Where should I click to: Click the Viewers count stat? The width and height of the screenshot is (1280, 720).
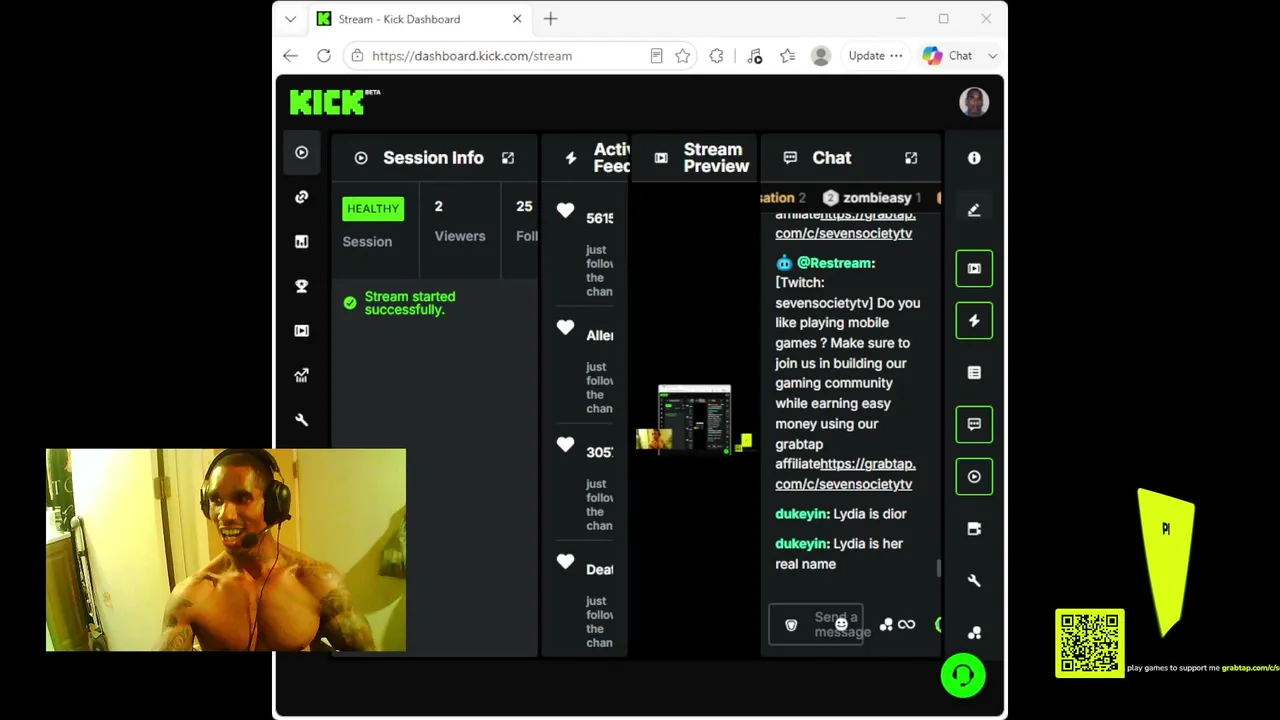point(459,221)
